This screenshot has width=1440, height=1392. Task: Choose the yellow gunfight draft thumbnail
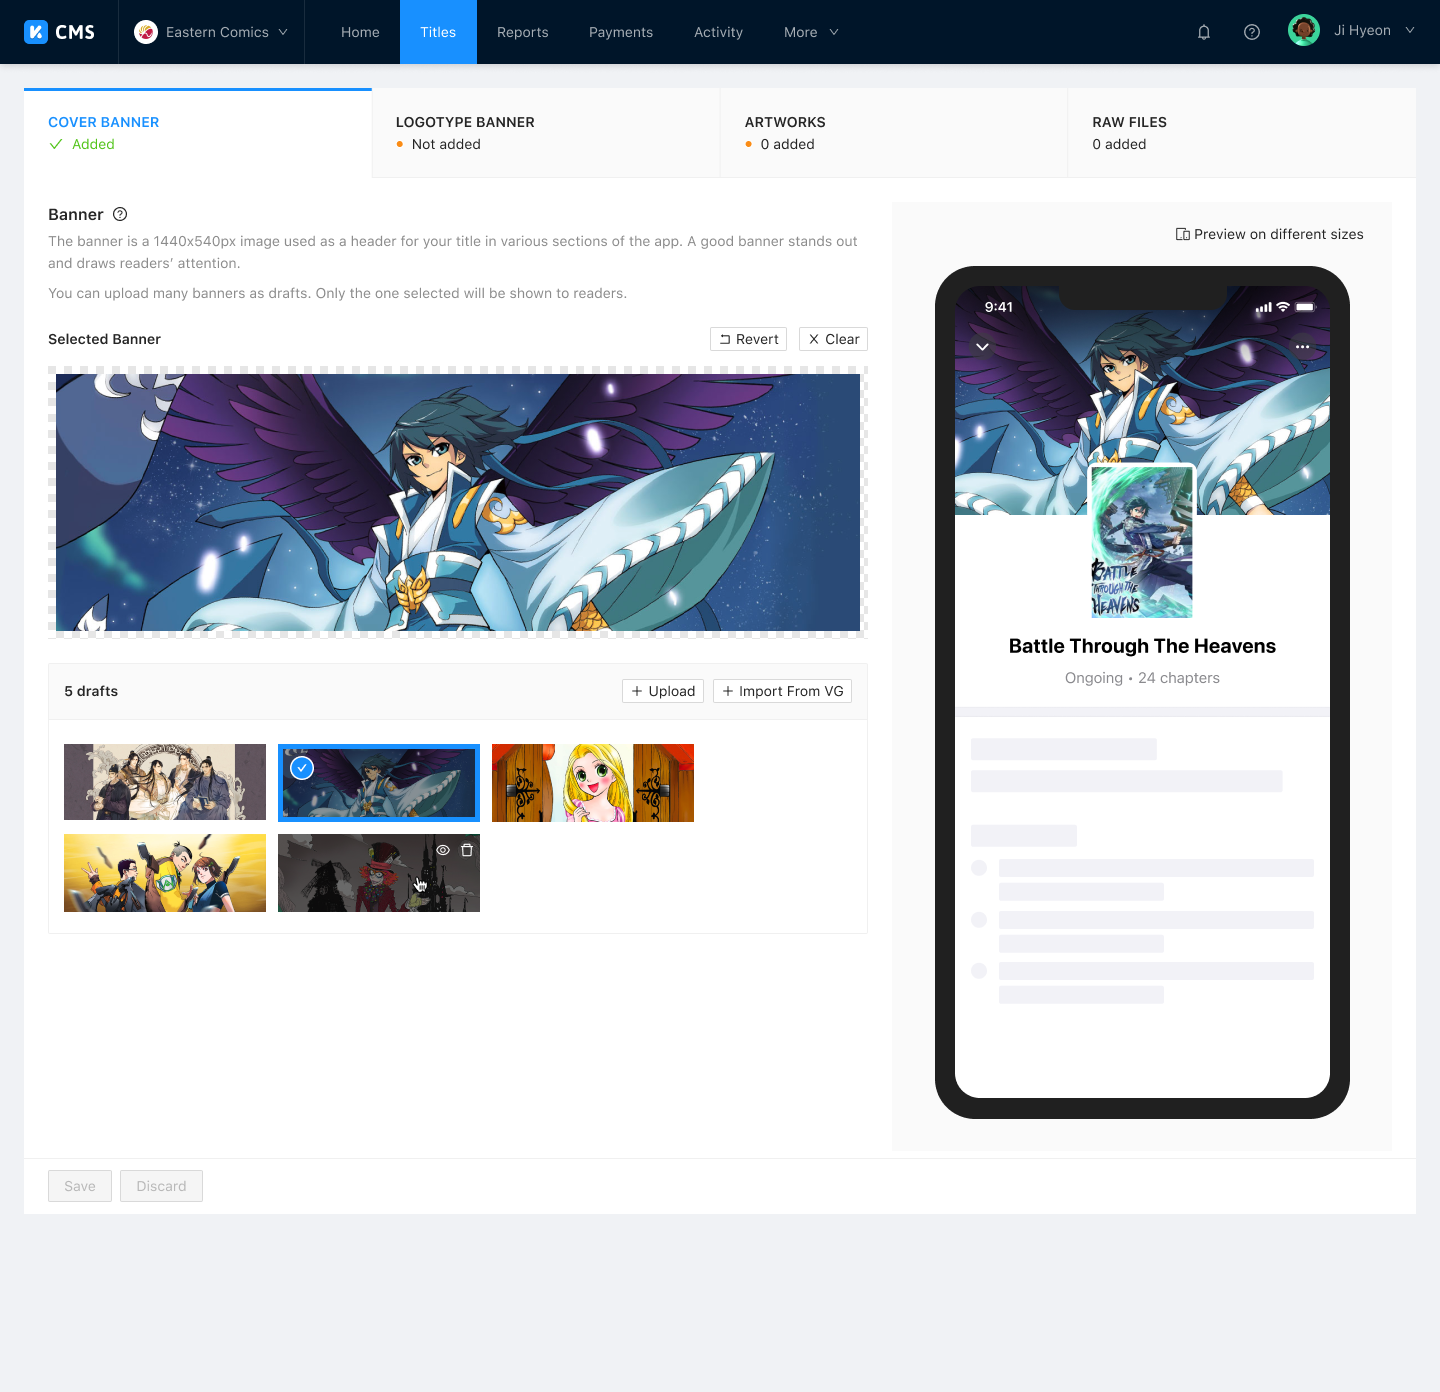point(165,873)
